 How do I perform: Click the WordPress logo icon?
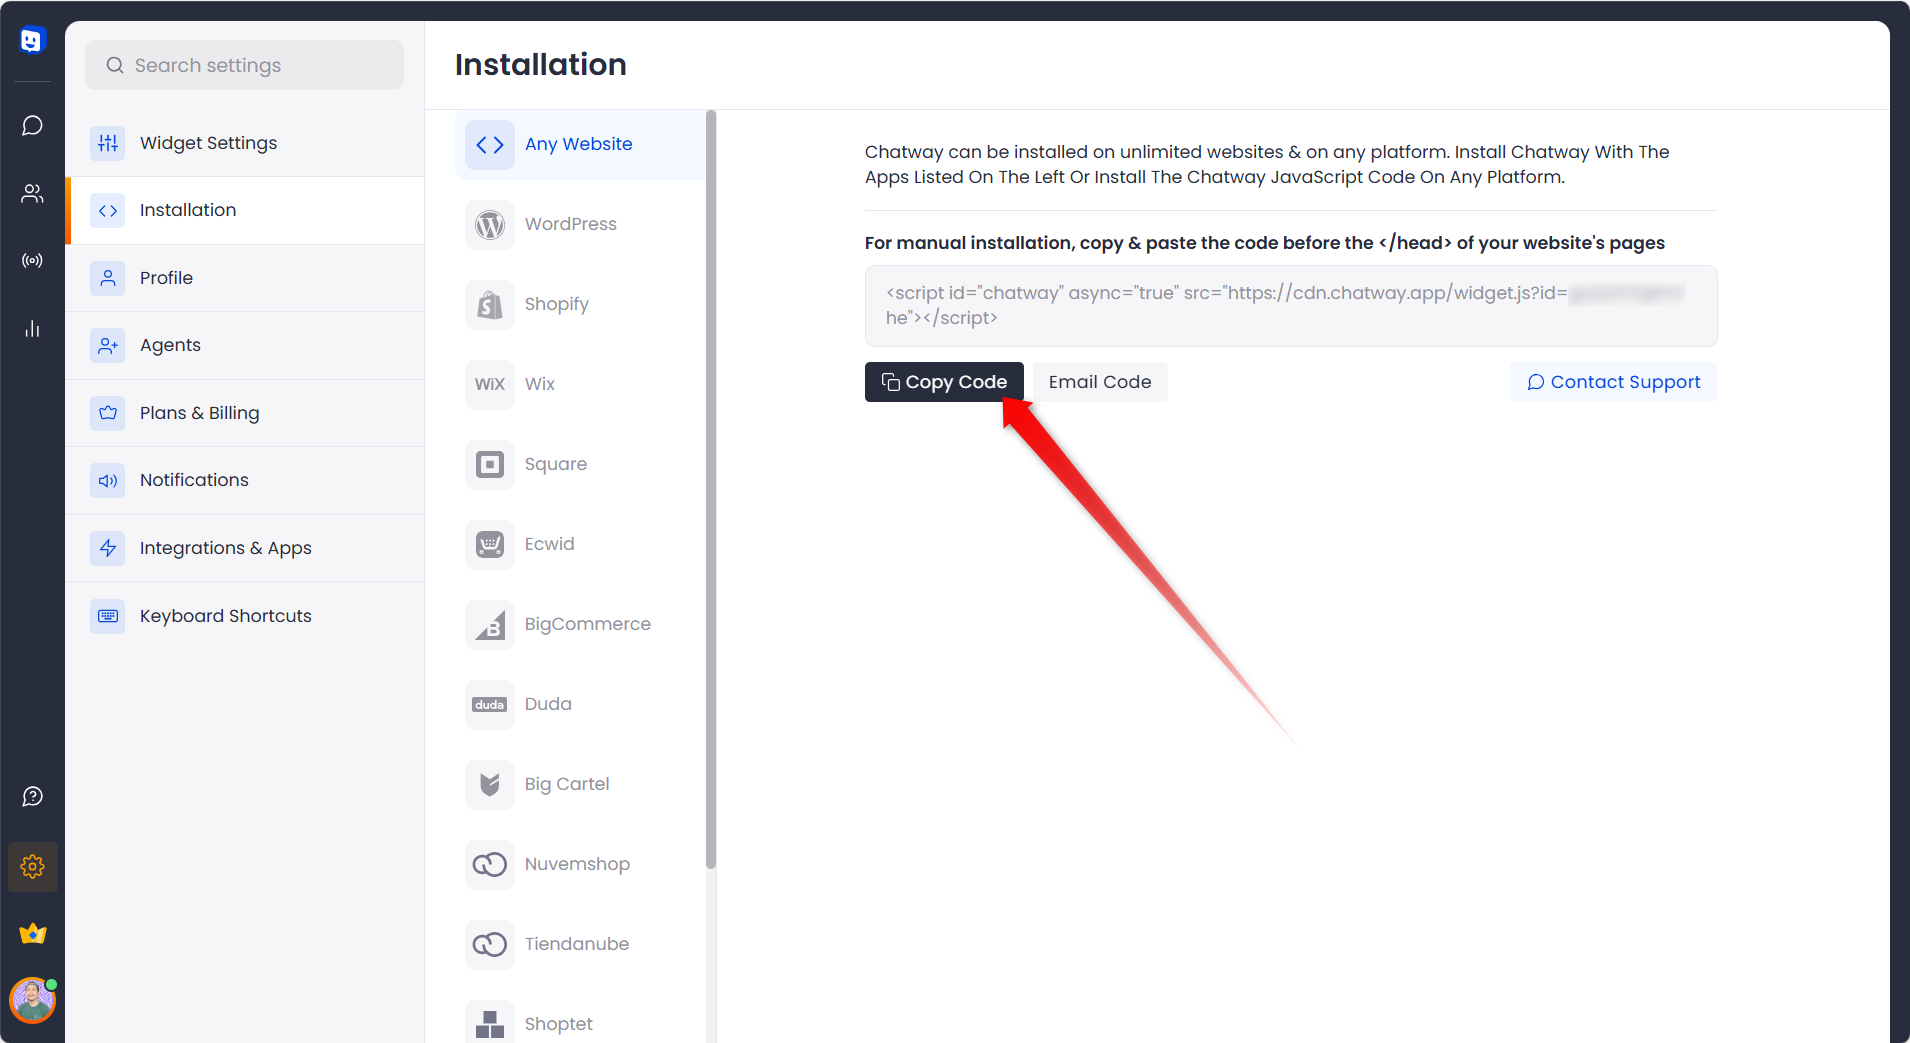(490, 225)
